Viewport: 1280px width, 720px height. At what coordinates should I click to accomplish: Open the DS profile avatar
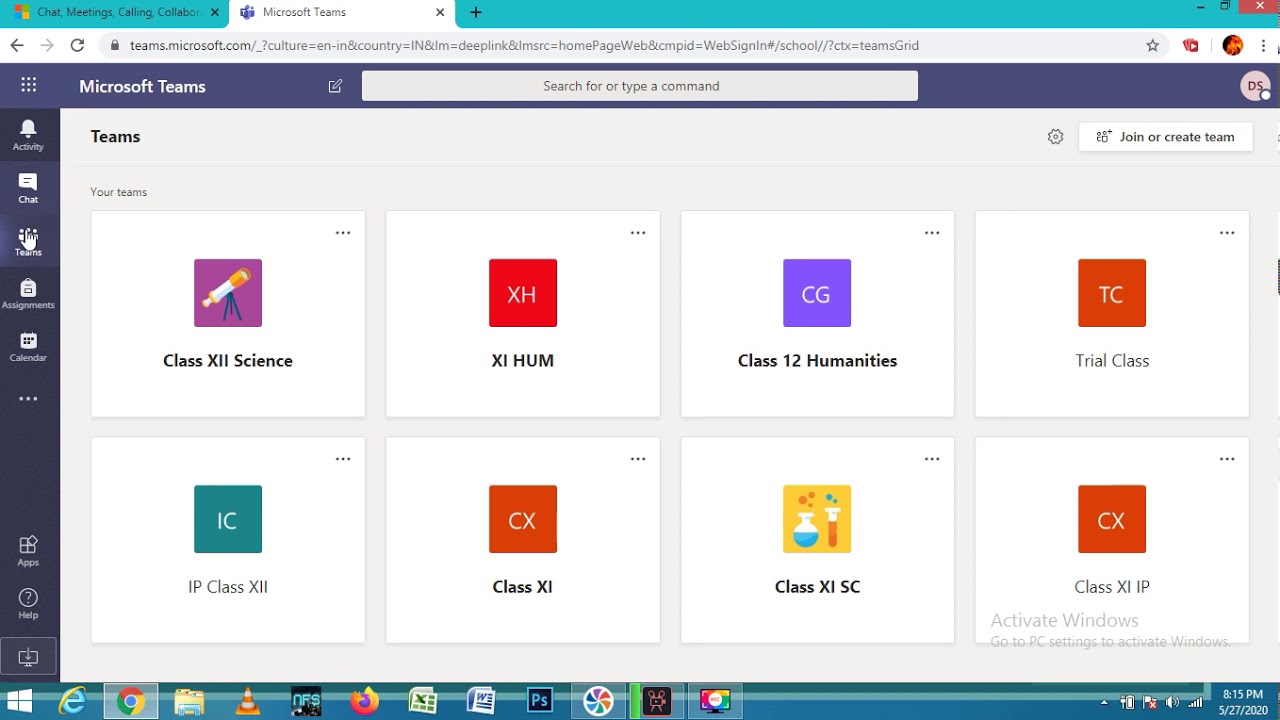pyautogui.click(x=1254, y=86)
